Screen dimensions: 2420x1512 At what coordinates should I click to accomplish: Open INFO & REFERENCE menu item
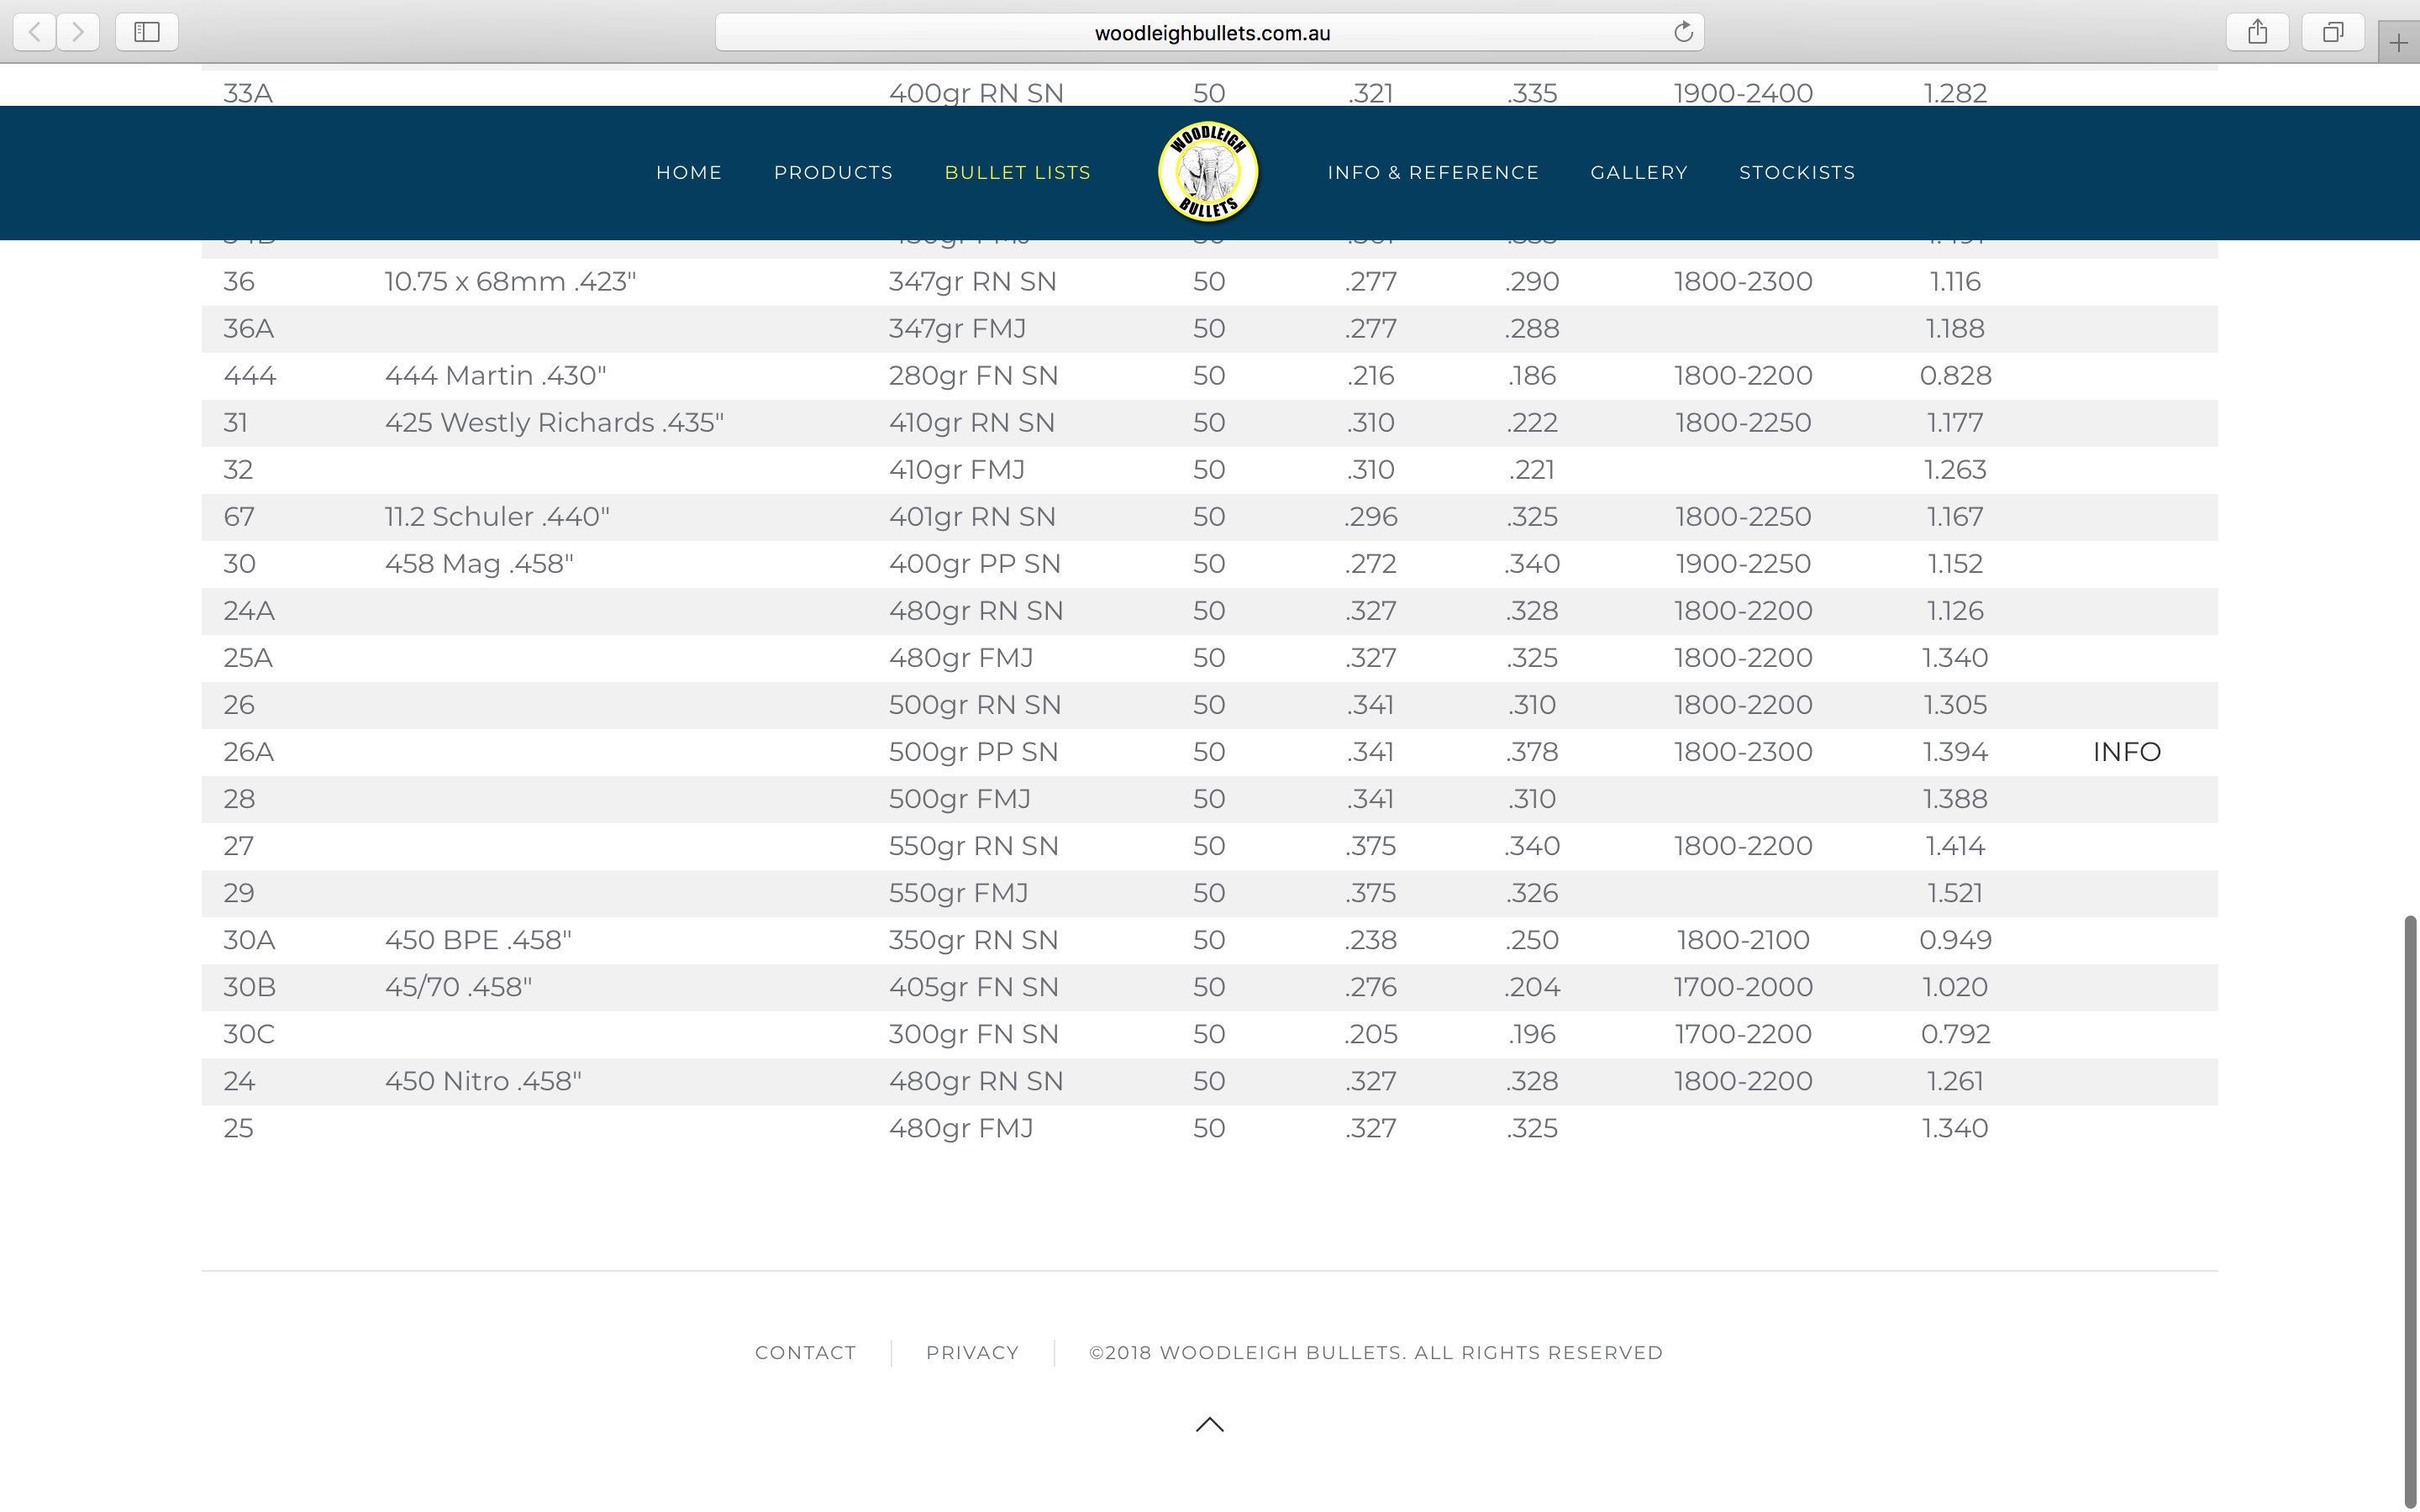[1433, 172]
